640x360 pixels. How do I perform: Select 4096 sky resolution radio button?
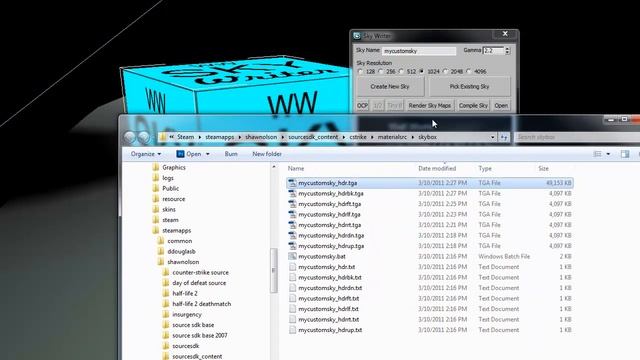point(469,71)
